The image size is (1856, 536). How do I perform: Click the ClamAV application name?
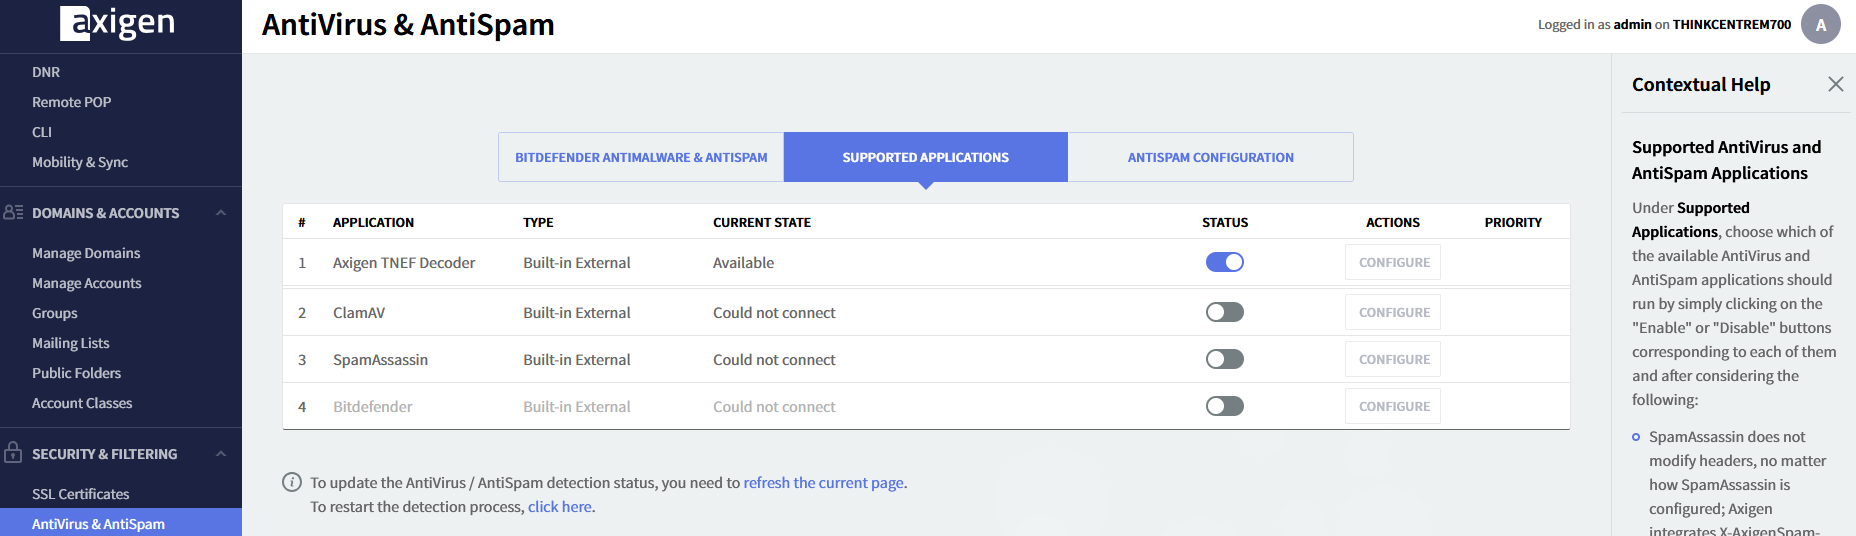[359, 312]
